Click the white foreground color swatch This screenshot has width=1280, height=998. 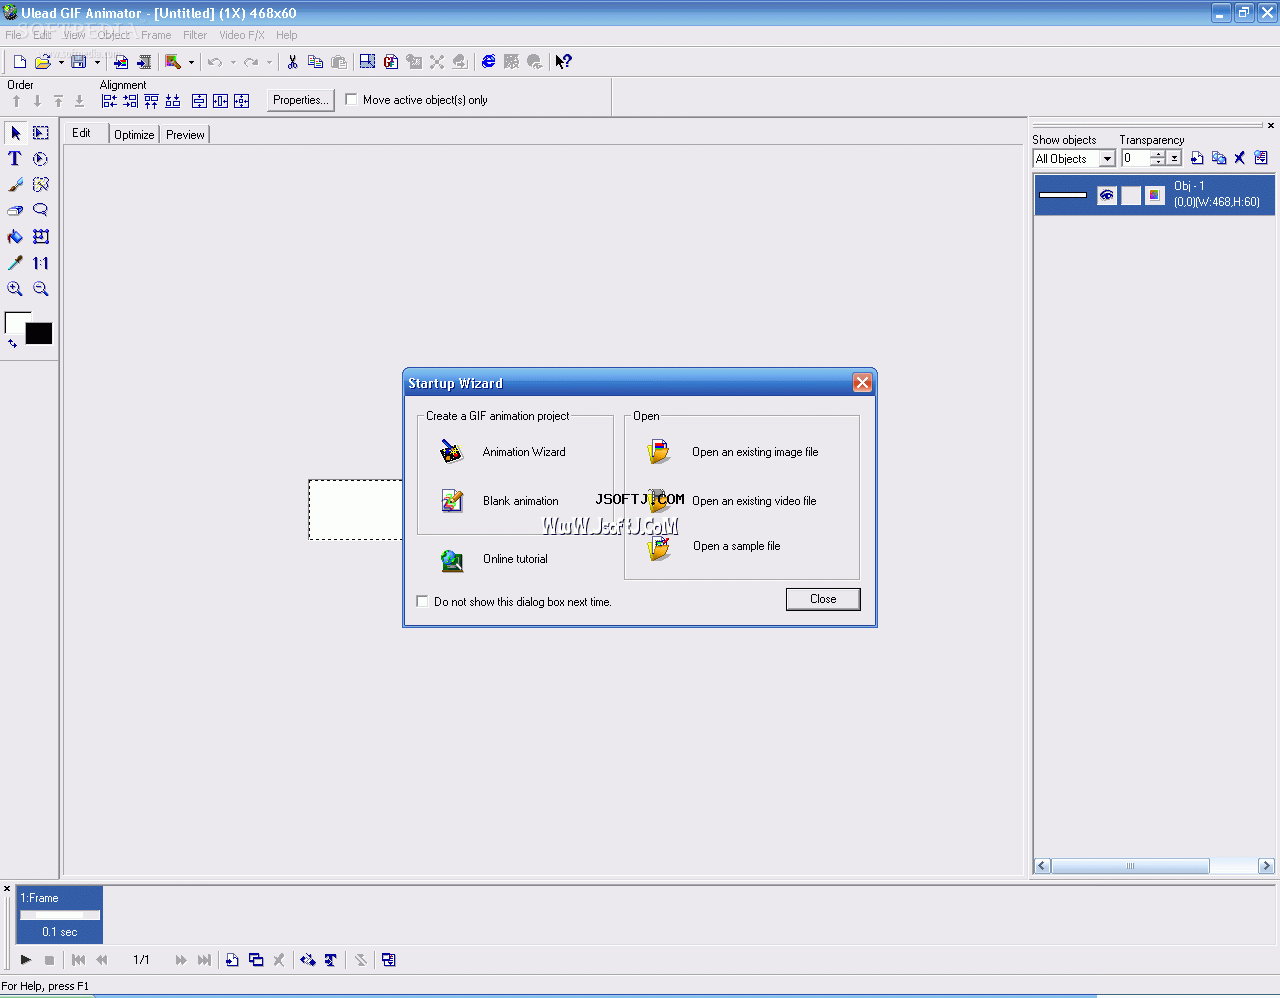(14, 321)
